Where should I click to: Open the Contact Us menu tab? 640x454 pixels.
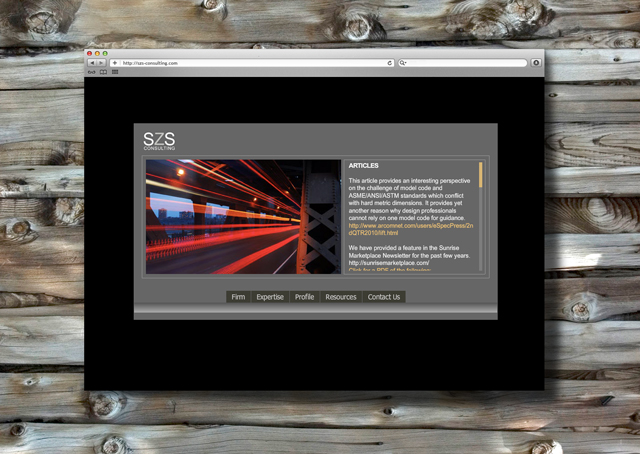384,297
